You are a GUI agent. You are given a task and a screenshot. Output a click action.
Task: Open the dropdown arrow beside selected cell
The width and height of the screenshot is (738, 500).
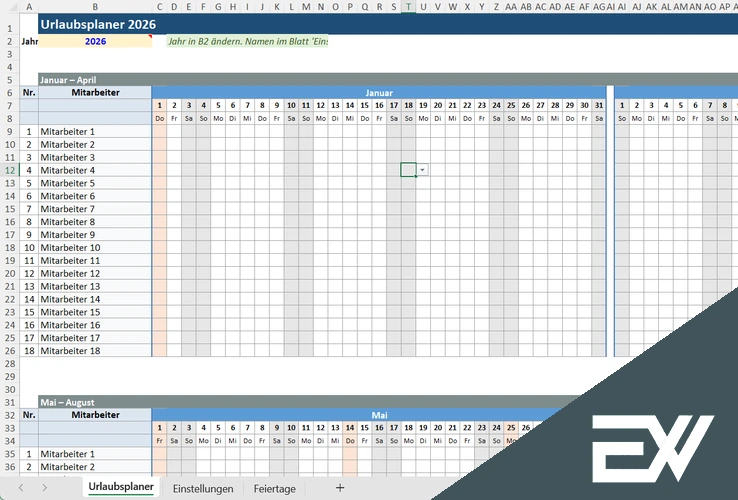423,170
